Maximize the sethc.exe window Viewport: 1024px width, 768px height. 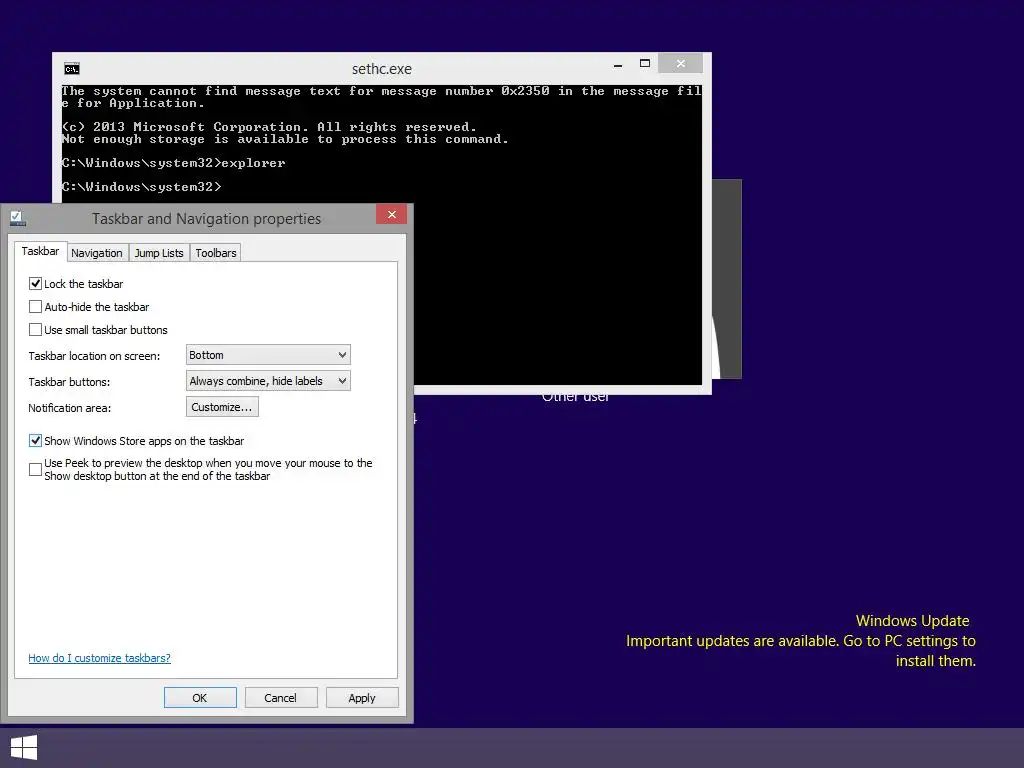(x=645, y=63)
